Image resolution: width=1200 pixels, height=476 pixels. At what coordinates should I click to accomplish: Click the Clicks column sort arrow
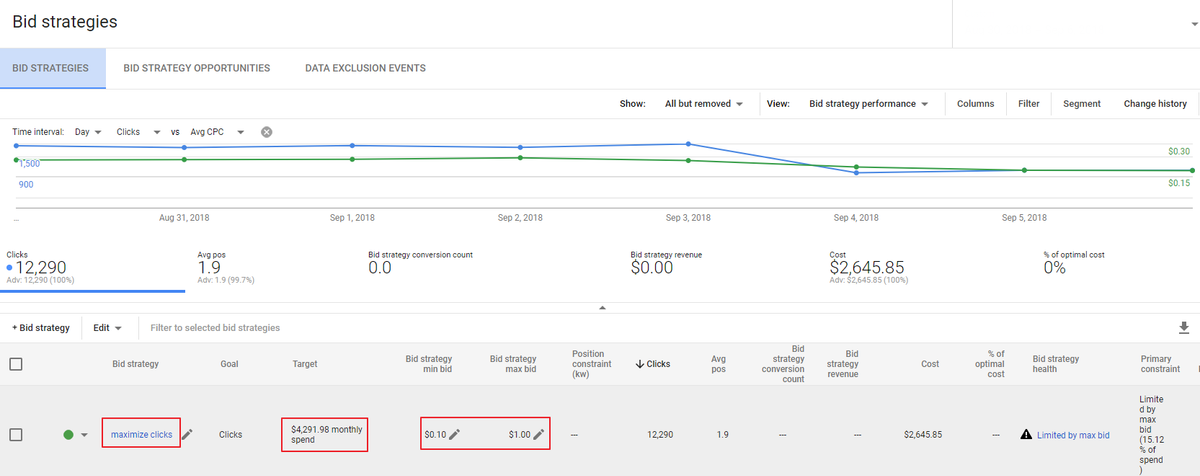[x=640, y=364]
